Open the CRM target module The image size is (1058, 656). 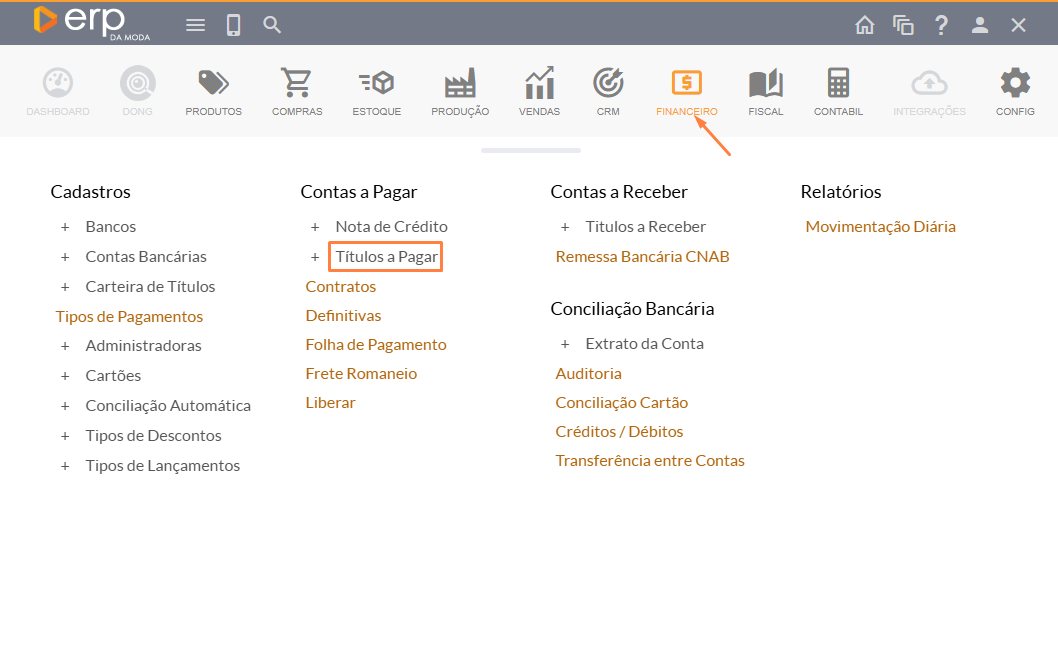coord(608,84)
